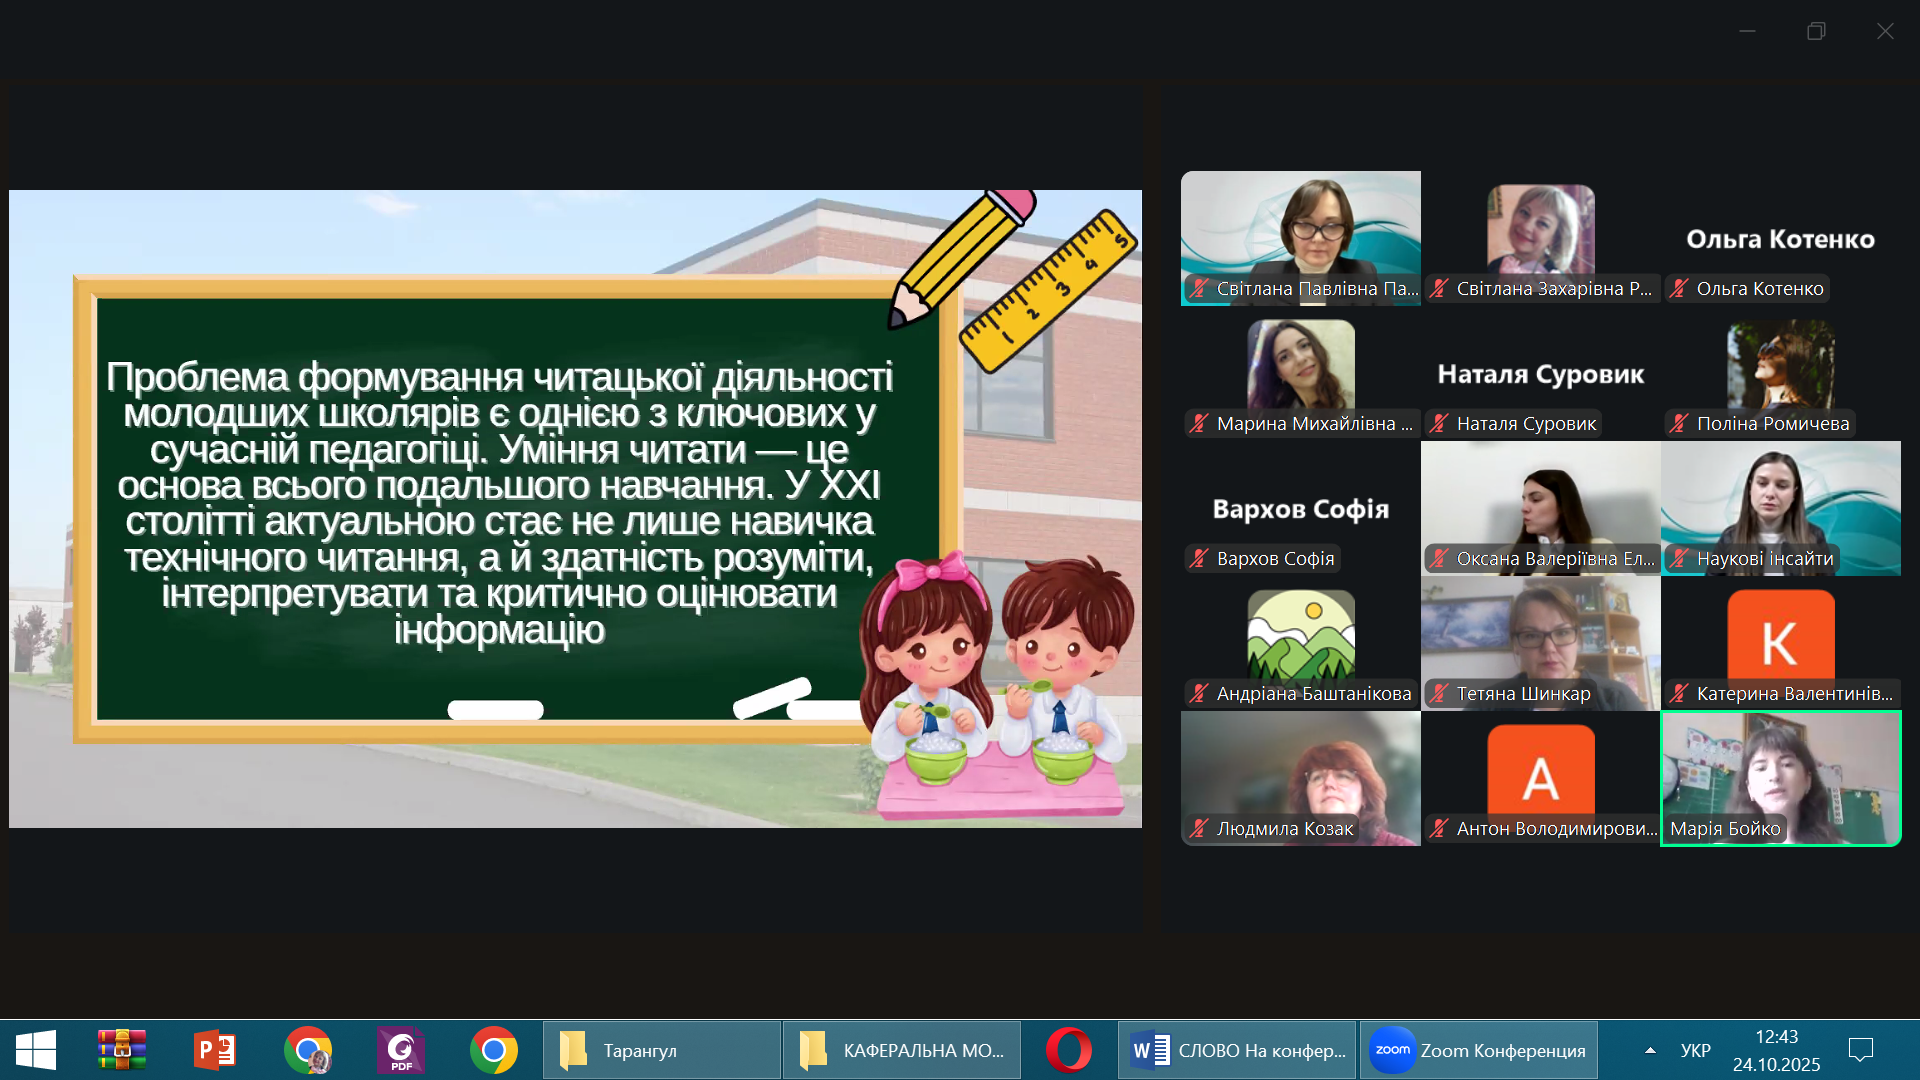This screenshot has width=1920, height=1080.
Task: Select Катерина Валентинівна's participant tile
Action: pos(1781,643)
